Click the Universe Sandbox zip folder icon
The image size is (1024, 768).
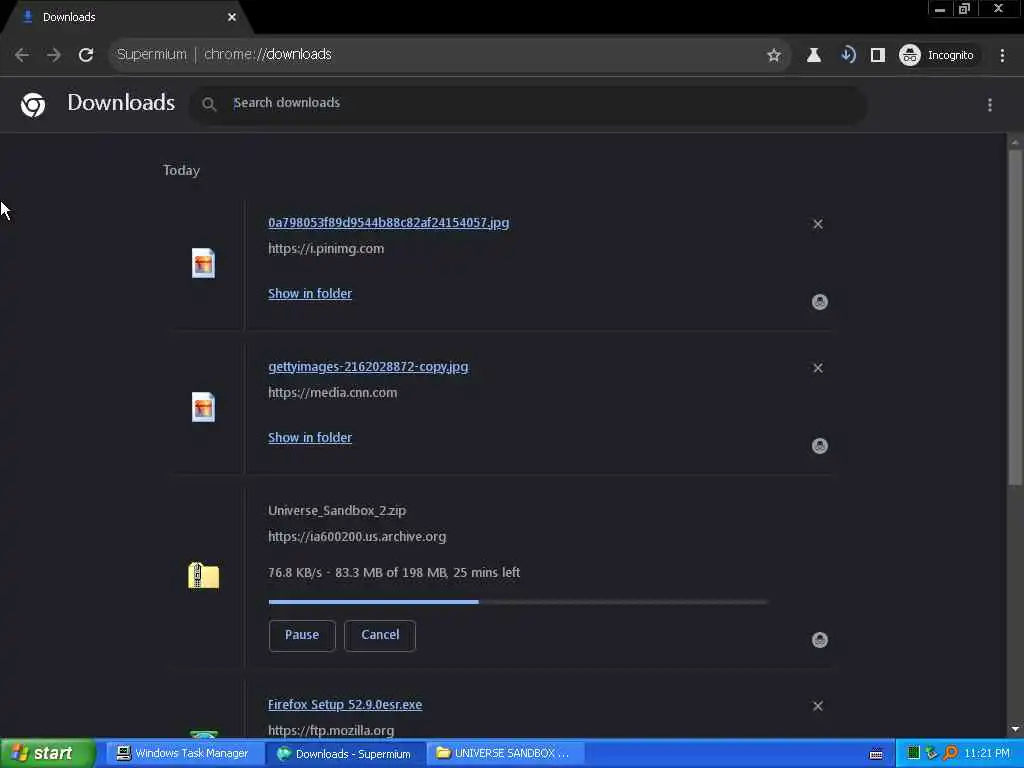pyautogui.click(x=204, y=575)
